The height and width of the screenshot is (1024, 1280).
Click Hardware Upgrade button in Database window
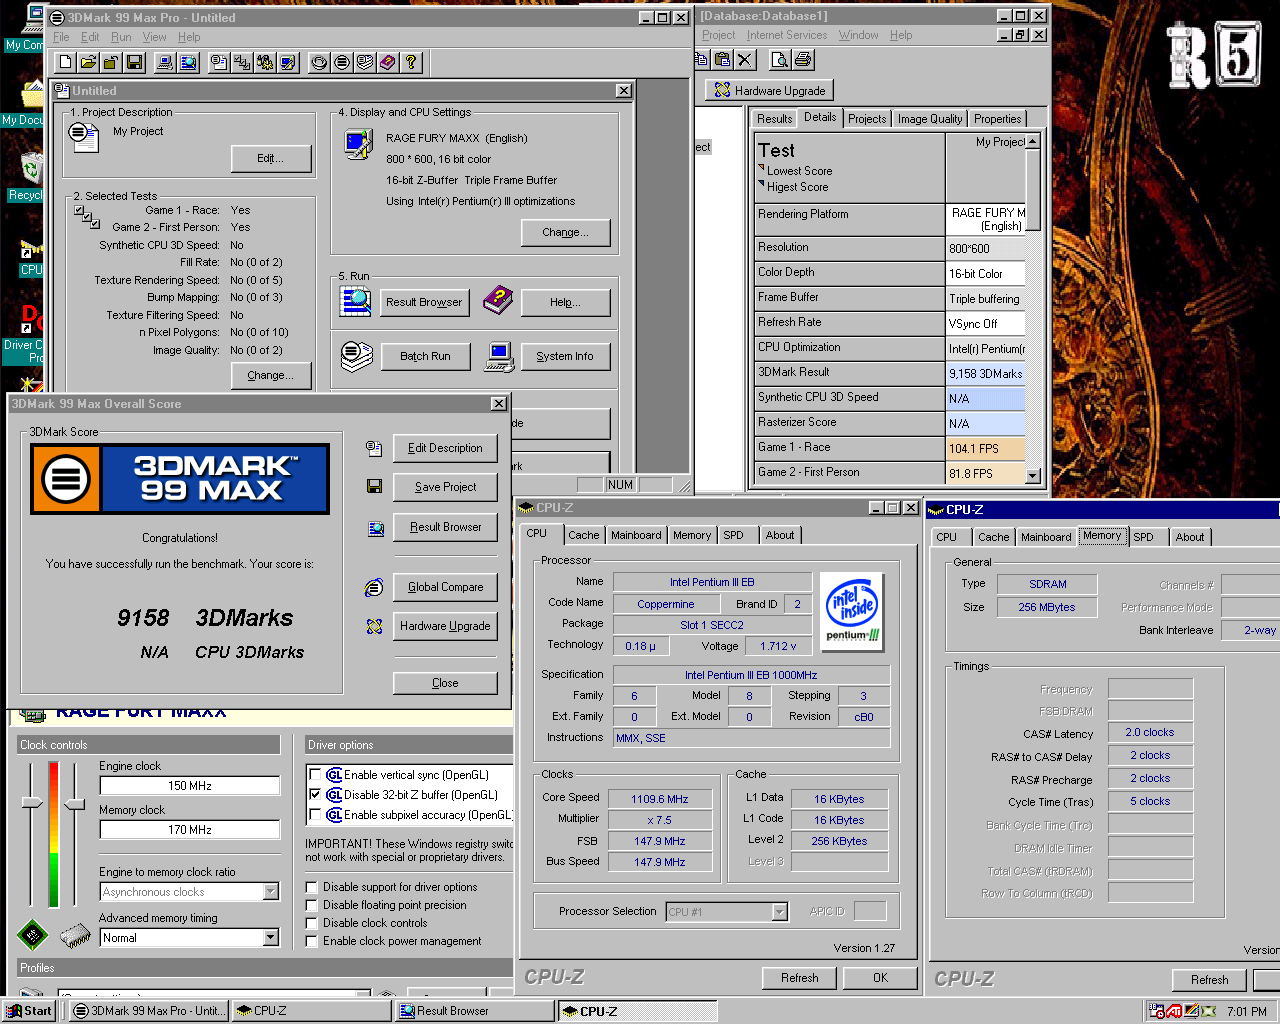coord(769,90)
